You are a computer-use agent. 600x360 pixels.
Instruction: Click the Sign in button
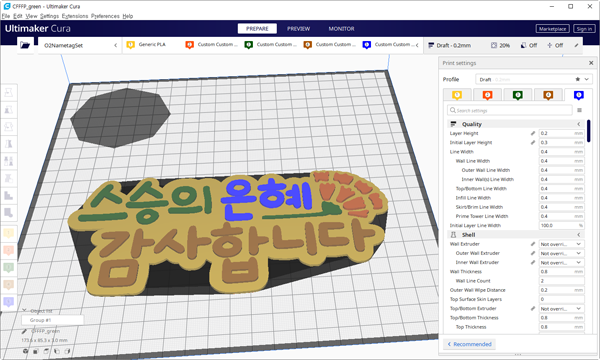(584, 29)
